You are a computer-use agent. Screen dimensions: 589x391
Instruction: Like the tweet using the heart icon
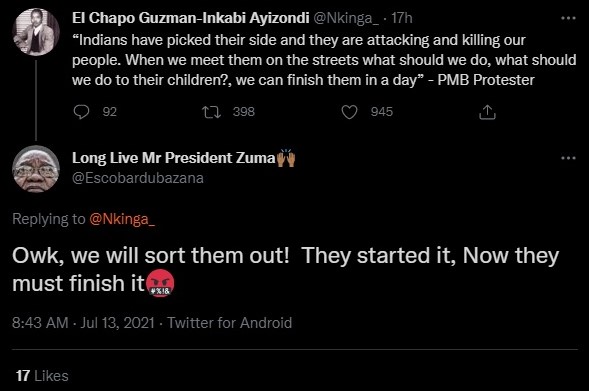click(x=349, y=112)
